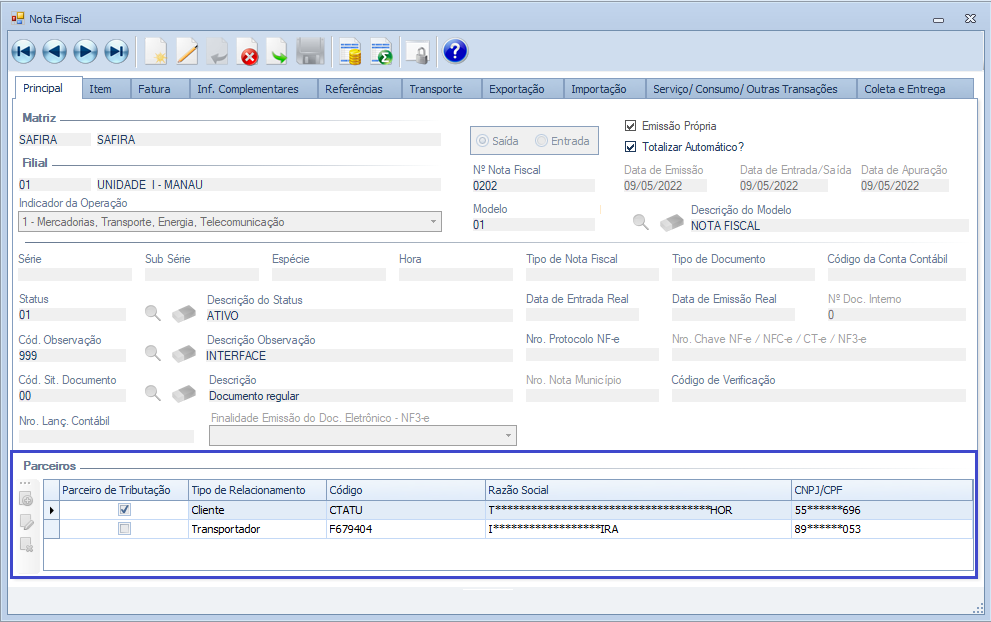
Task: Select the Cliente row in Parceiros
Action: (x=256, y=510)
